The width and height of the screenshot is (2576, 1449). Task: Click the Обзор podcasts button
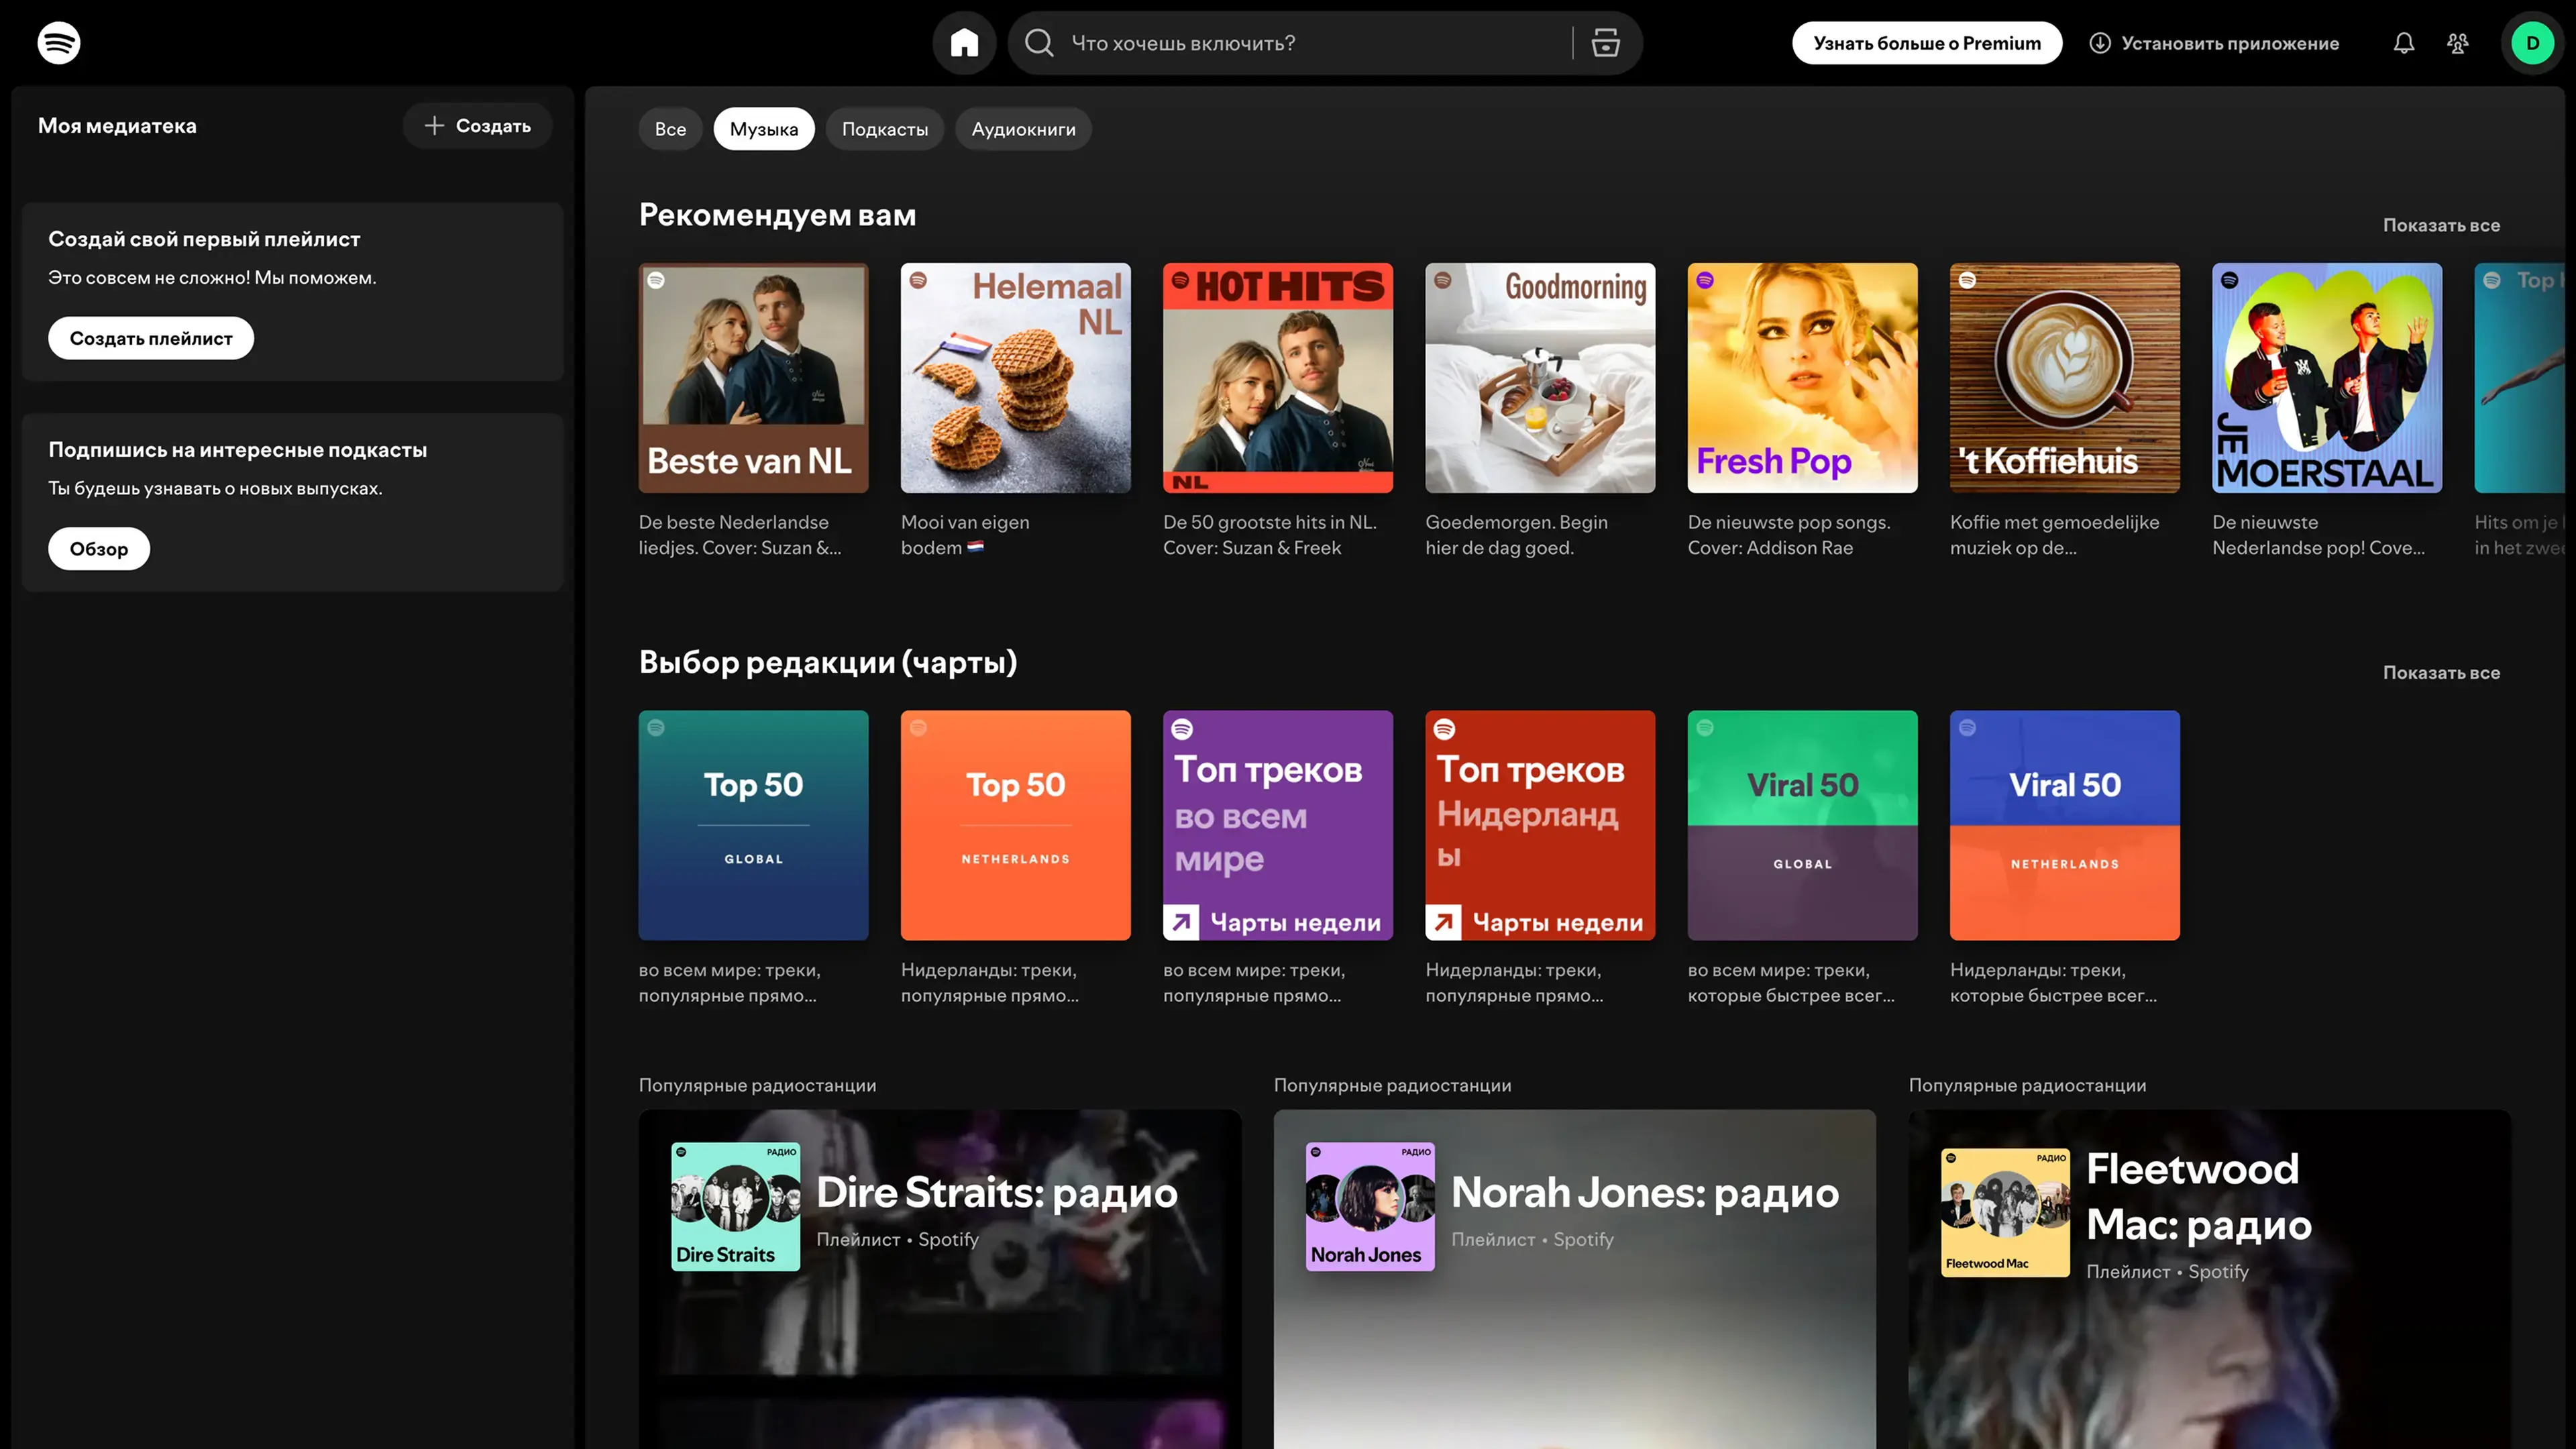(x=98, y=549)
